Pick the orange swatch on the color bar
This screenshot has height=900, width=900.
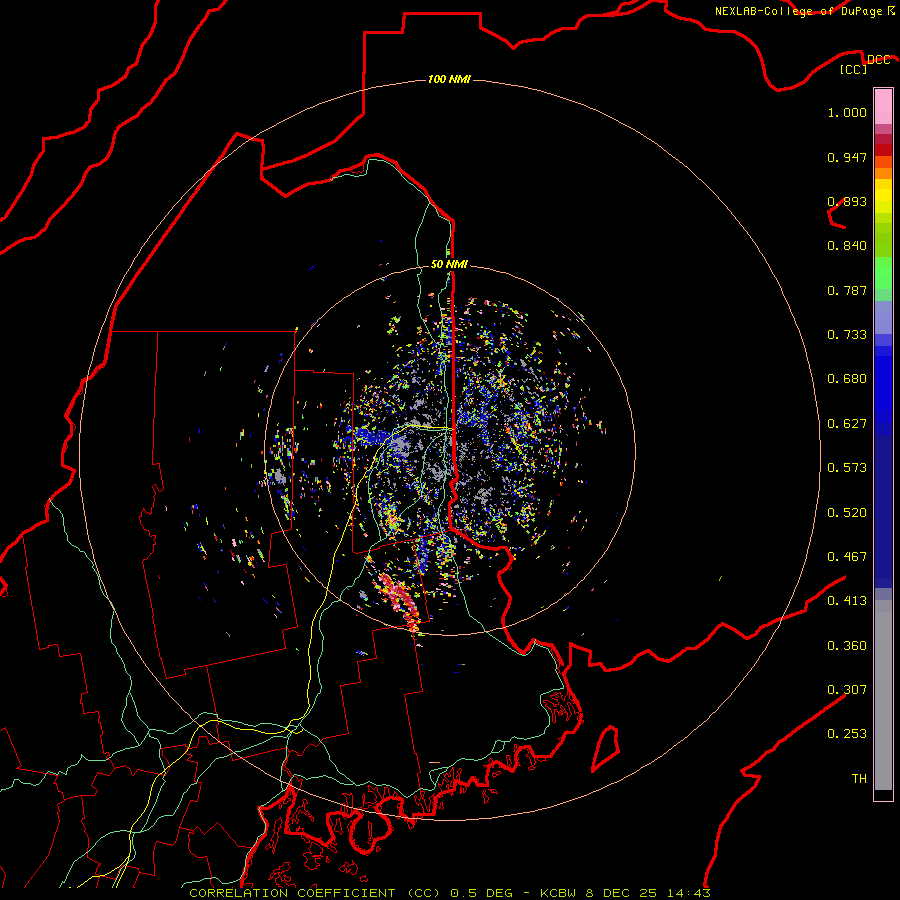pos(883,173)
